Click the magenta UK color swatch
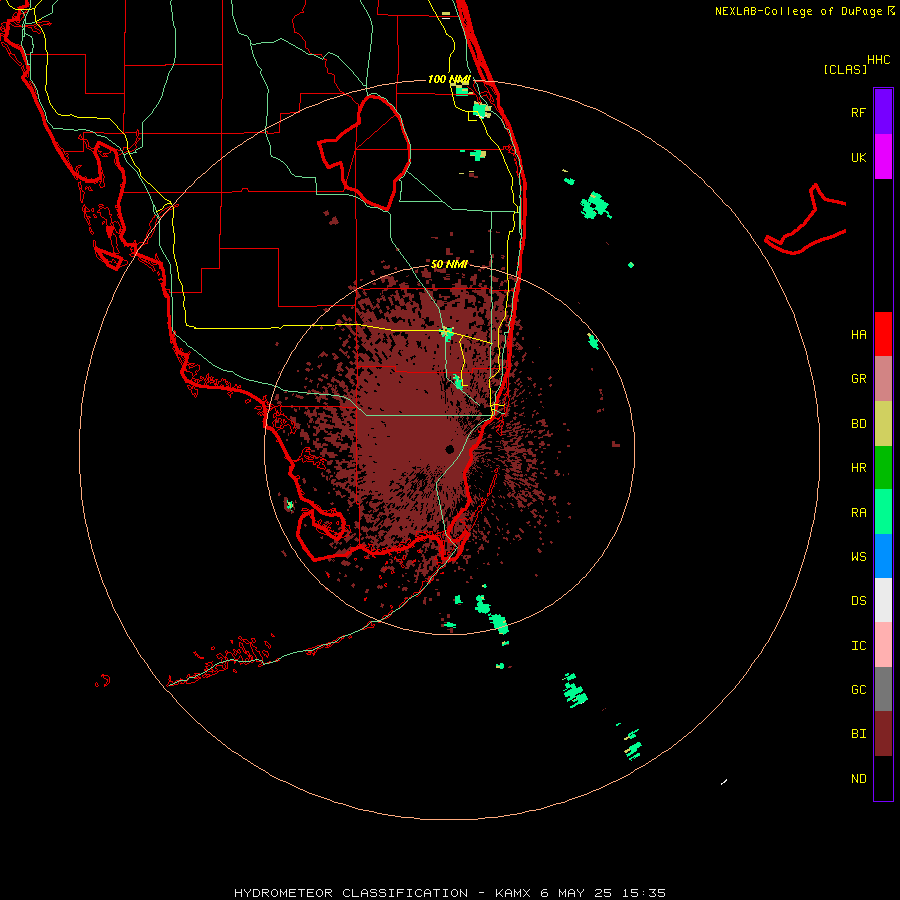Screen dimensions: 900x900 883,157
